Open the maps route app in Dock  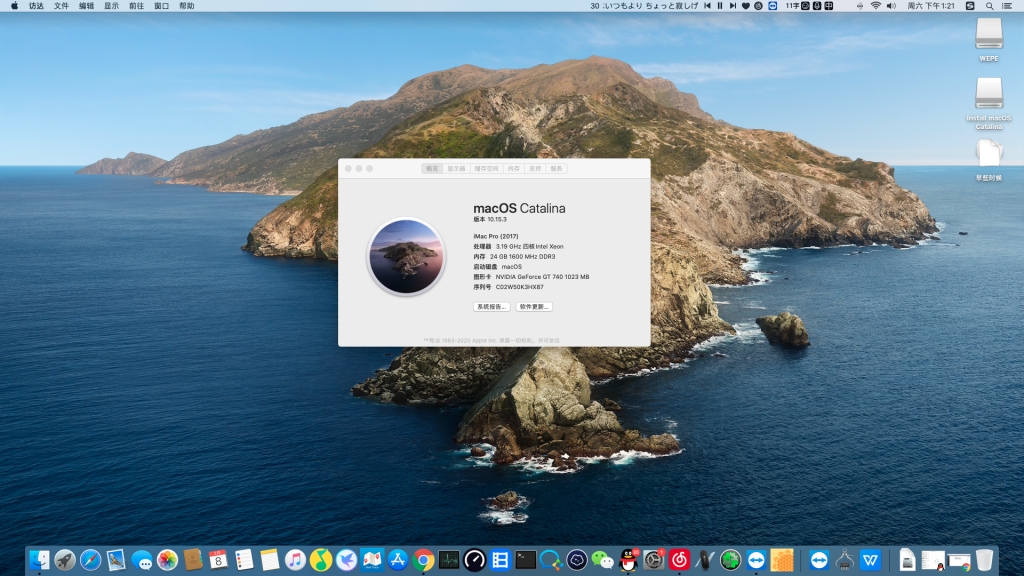[372, 560]
